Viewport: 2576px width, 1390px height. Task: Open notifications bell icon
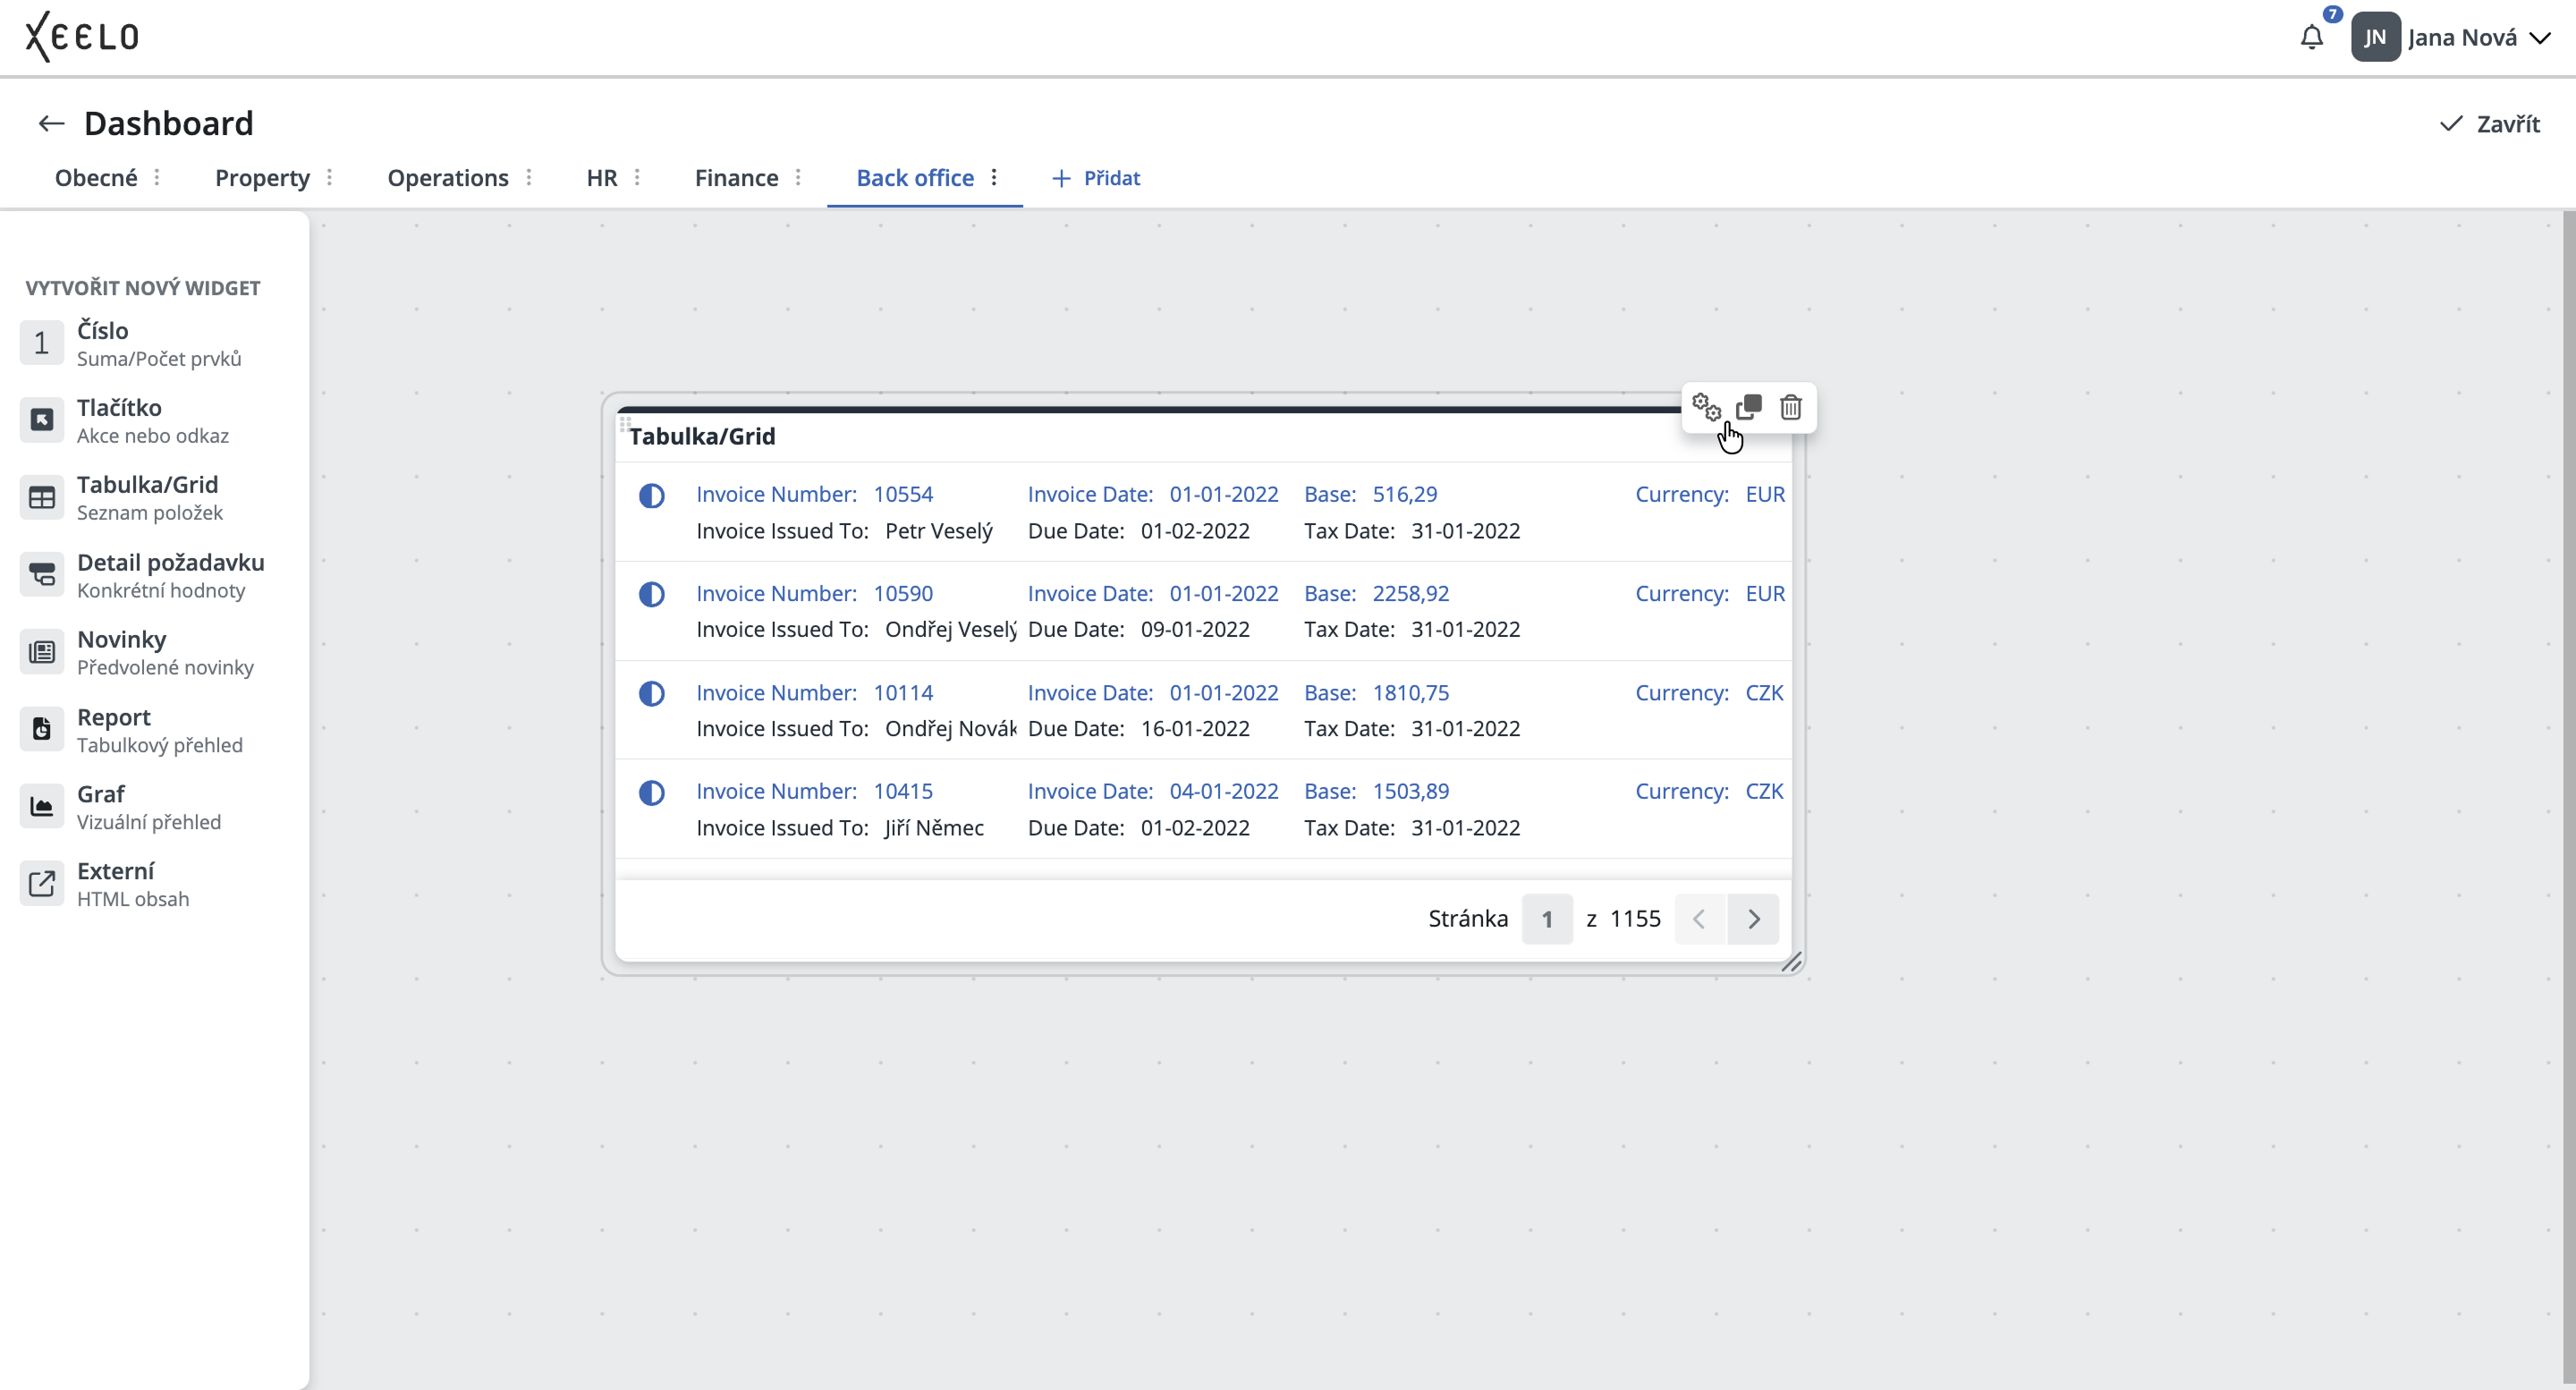pyautogui.click(x=2312, y=37)
